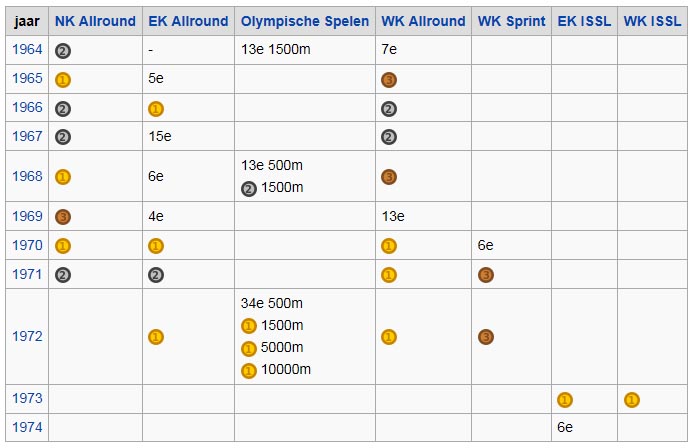Open the year 1972 link
The height and width of the screenshot is (448, 689).
pyautogui.click(x=27, y=336)
